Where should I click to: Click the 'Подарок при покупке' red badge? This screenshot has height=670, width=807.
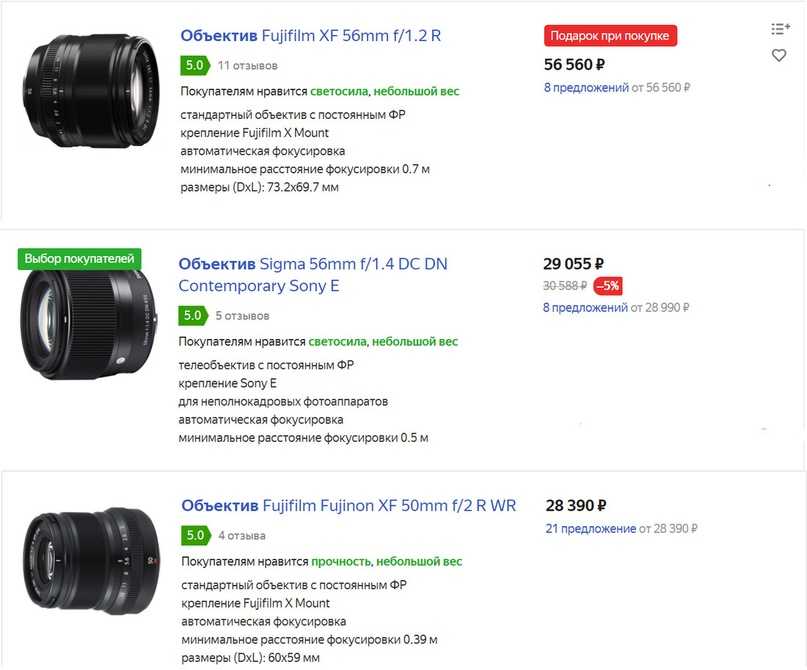pos(611,36)
